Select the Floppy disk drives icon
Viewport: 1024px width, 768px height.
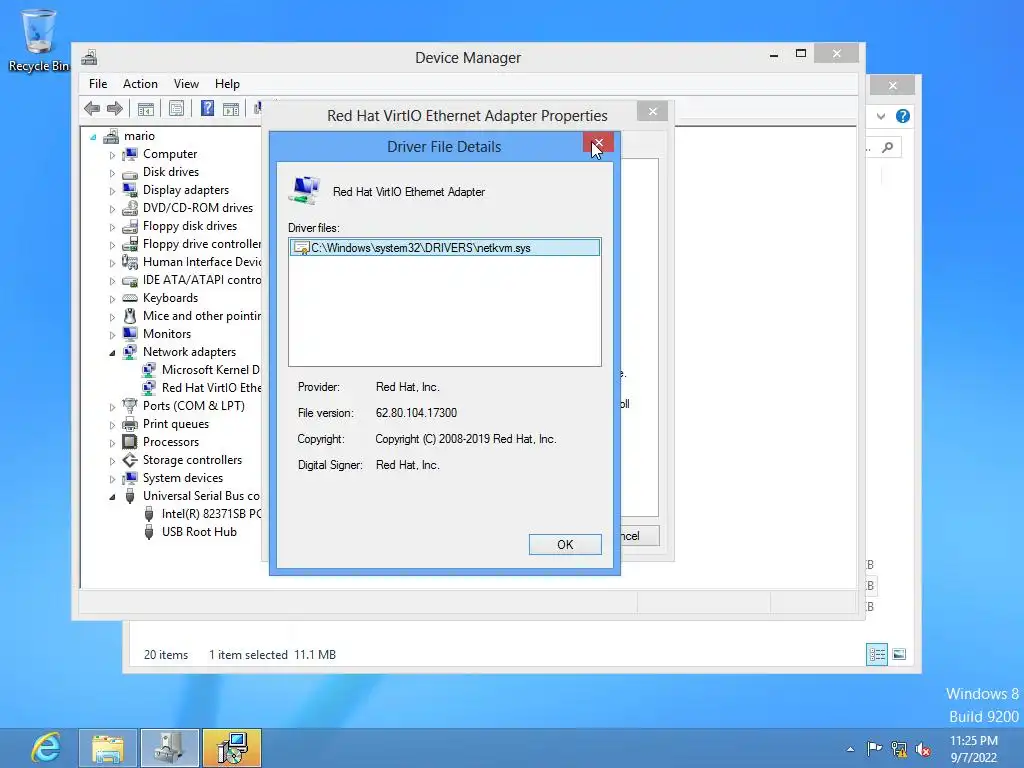pyautogui.click(x=130, y=226)
